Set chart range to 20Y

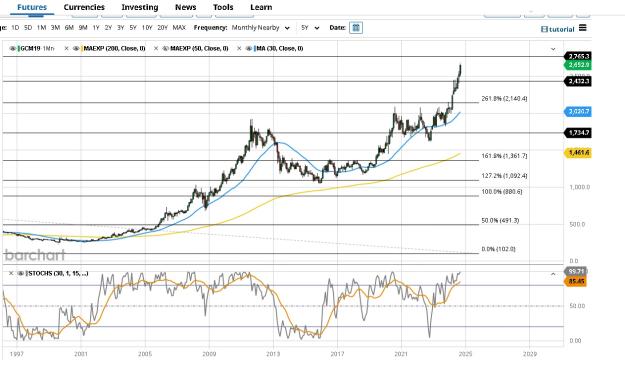pyautogui.click(x=163, y=27)
